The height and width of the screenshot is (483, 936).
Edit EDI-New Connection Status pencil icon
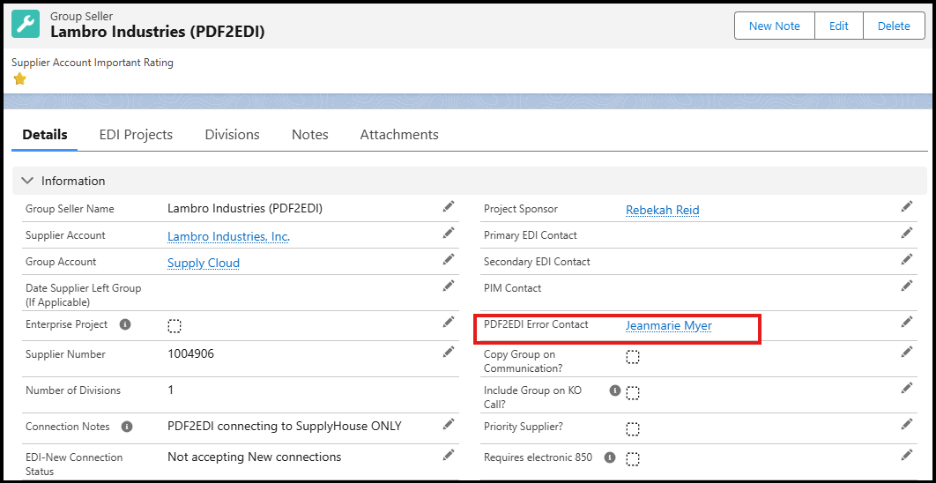(448, 454)
